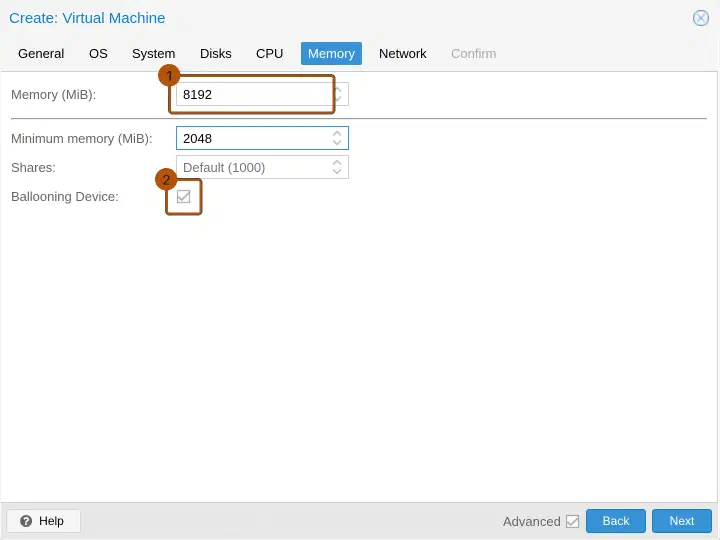Screen dimensions: 720x540
Task: Increase Minimum memory with up arrow
Action: click(337, 134)
